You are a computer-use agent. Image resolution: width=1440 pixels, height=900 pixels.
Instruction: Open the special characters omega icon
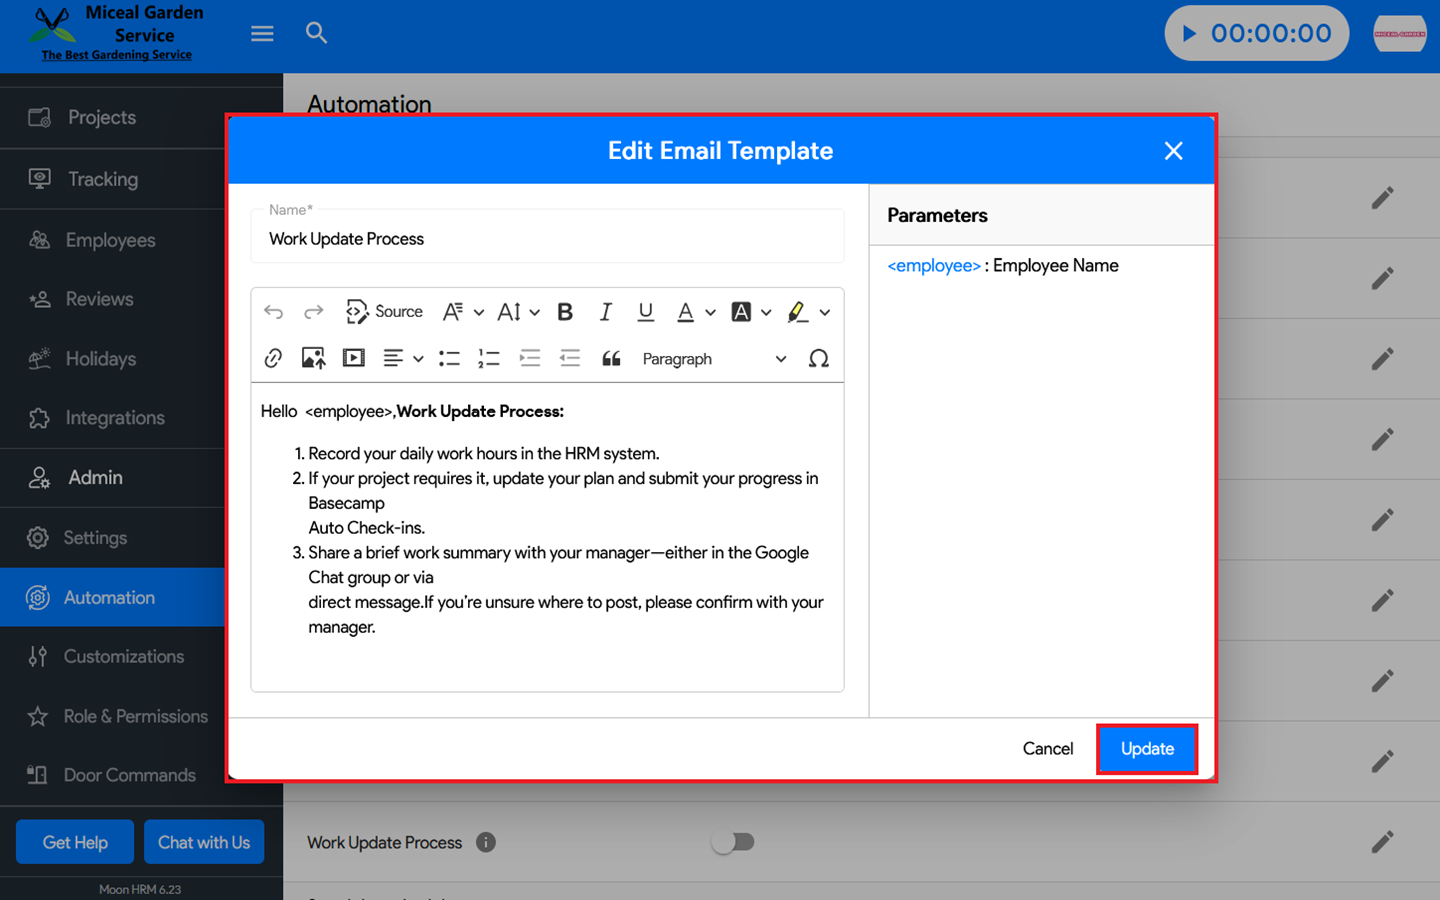point(818,358)
